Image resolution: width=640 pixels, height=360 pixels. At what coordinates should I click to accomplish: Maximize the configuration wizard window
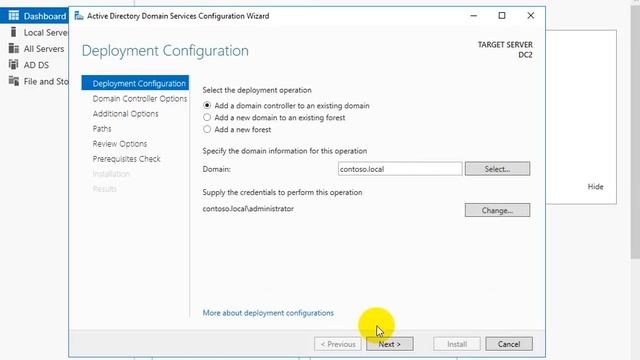pos(502,16)
